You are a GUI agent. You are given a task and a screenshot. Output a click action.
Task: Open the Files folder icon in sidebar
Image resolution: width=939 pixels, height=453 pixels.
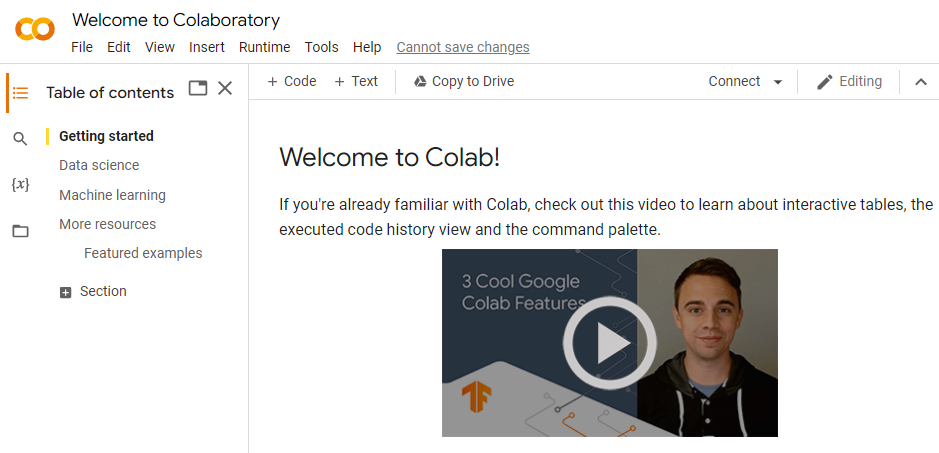pos(20,231)
